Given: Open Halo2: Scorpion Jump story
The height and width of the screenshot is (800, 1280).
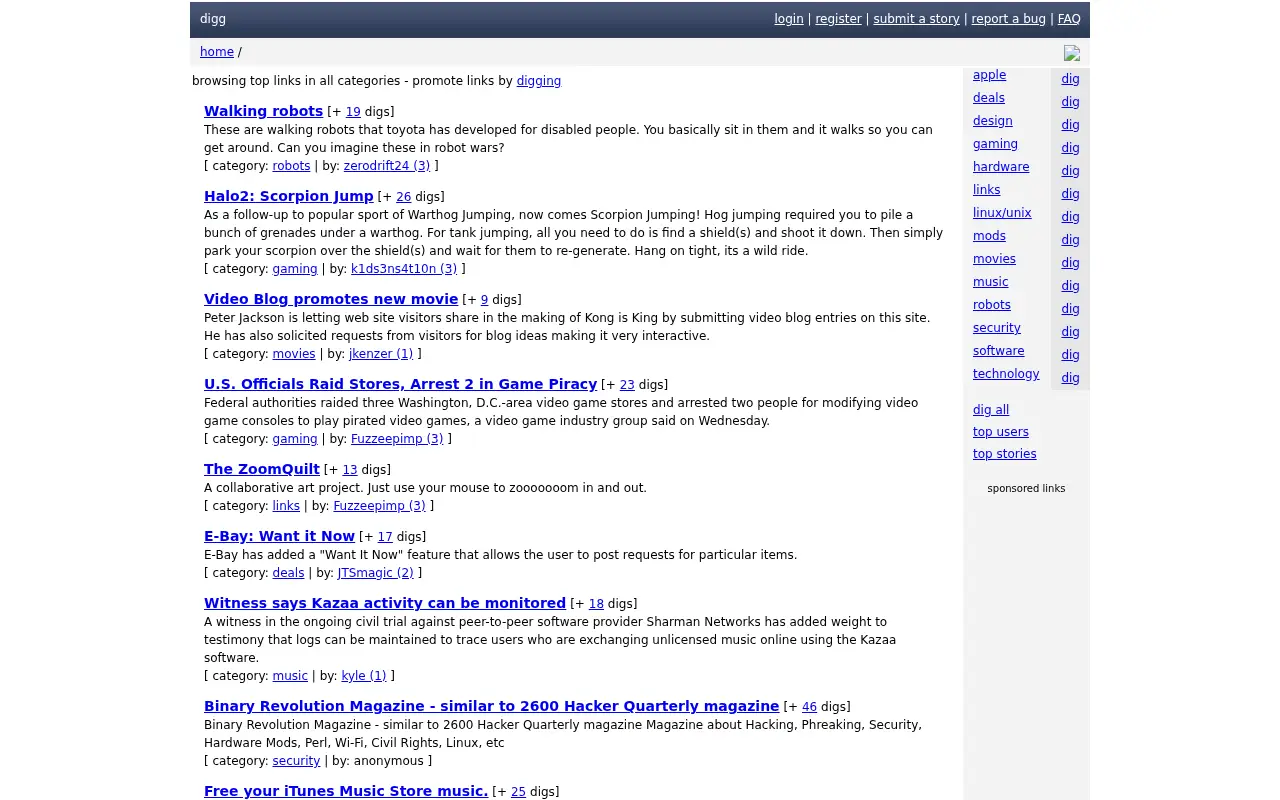Looking at the screenshot, I should [289, 196].
